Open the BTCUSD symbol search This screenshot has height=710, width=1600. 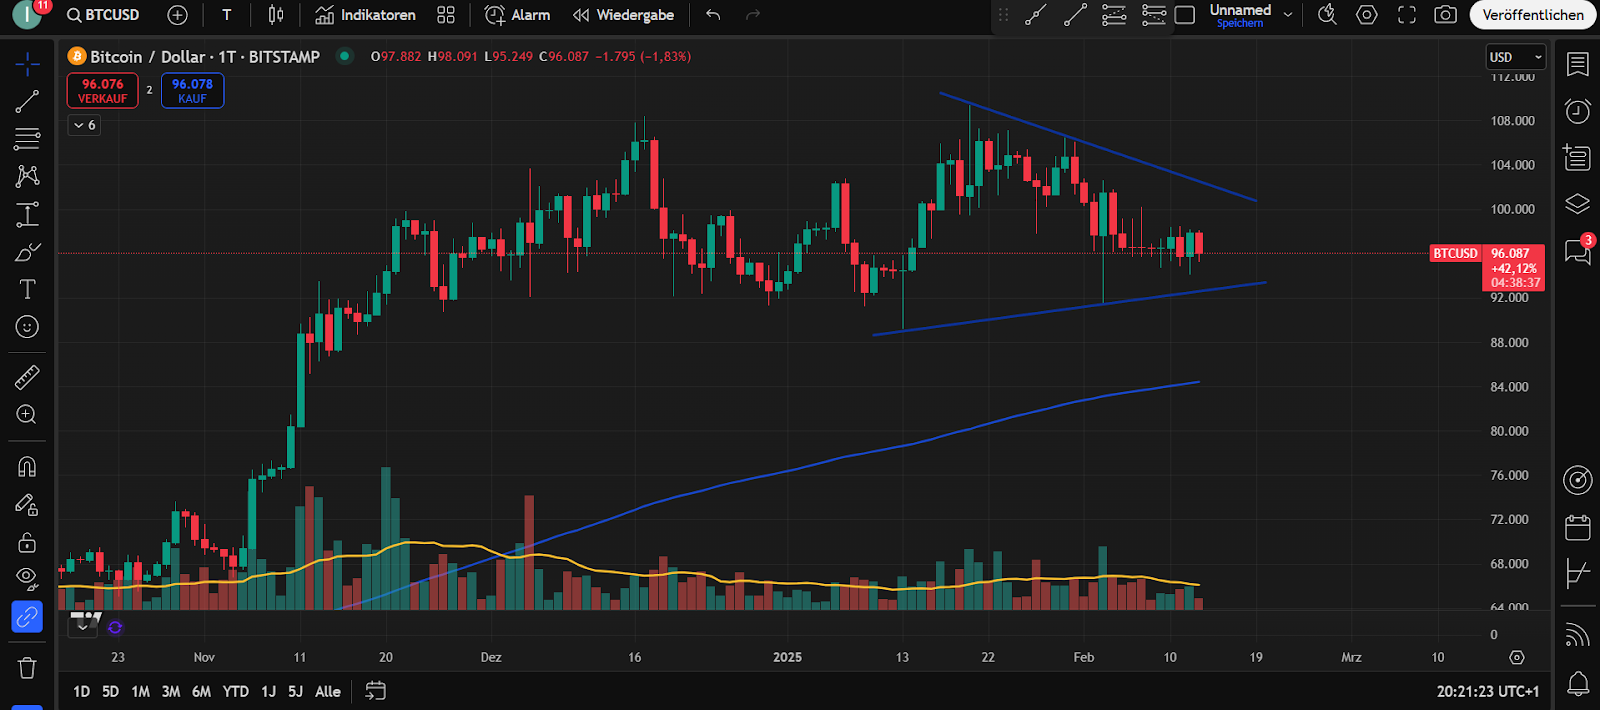click(x=103, y=15)
